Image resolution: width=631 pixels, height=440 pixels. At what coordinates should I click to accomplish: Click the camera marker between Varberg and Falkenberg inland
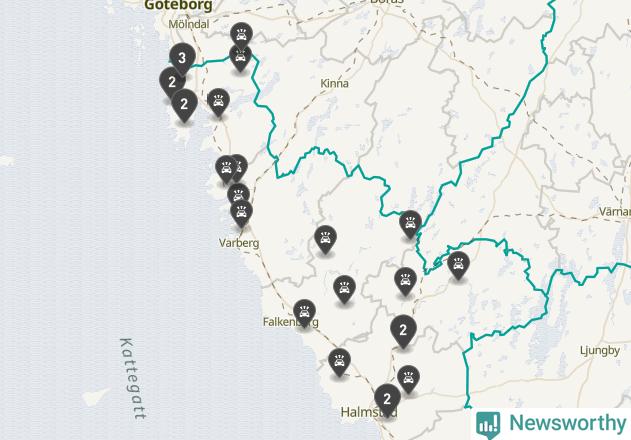(x=344, y=288)
